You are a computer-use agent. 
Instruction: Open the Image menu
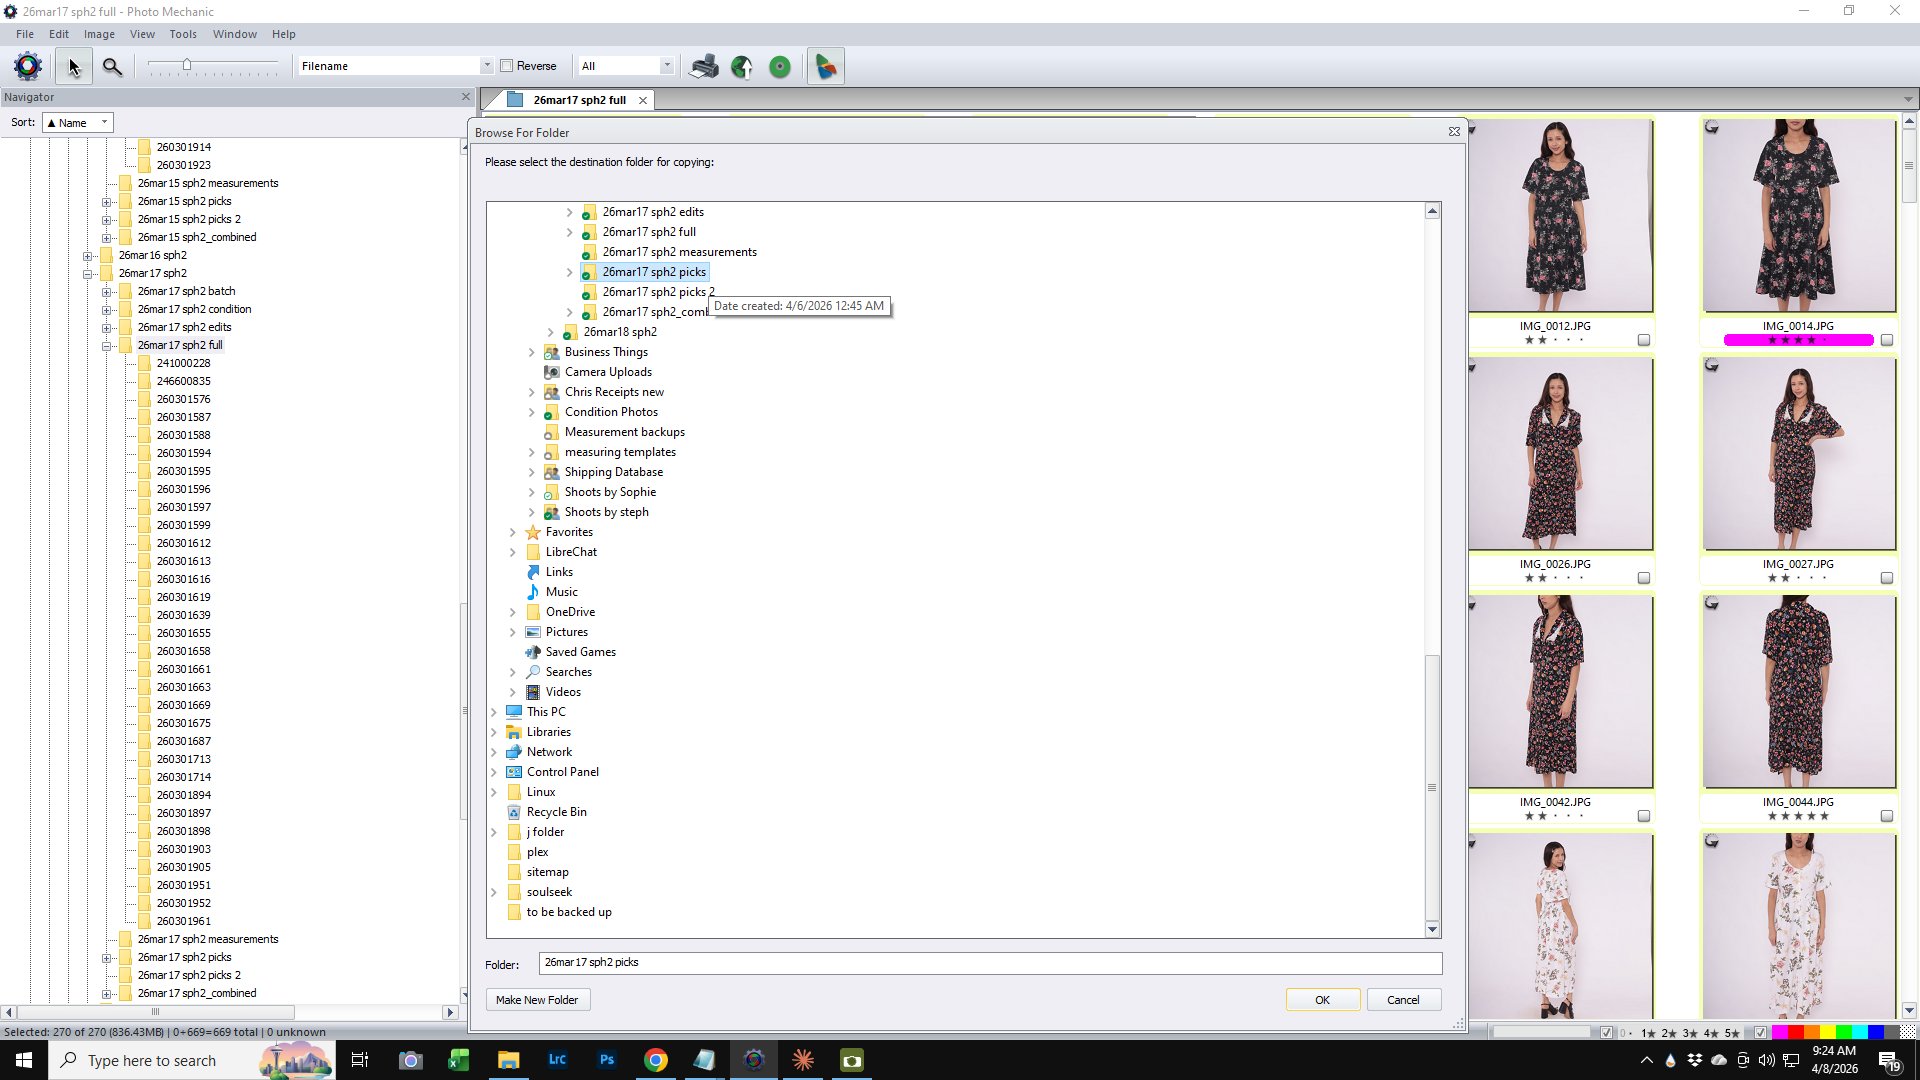pos(98,34)
